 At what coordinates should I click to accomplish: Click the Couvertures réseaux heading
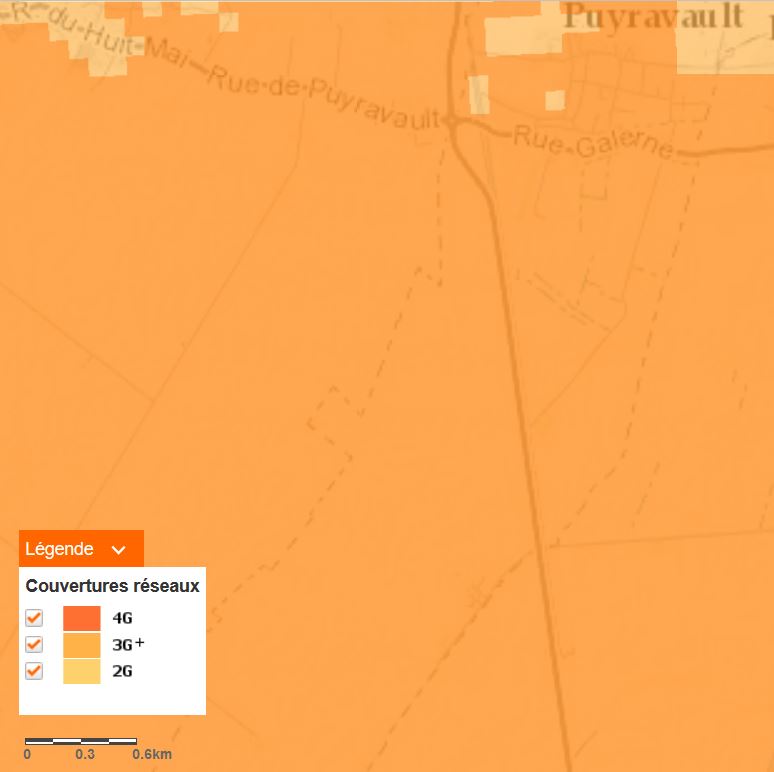(112, 586)
